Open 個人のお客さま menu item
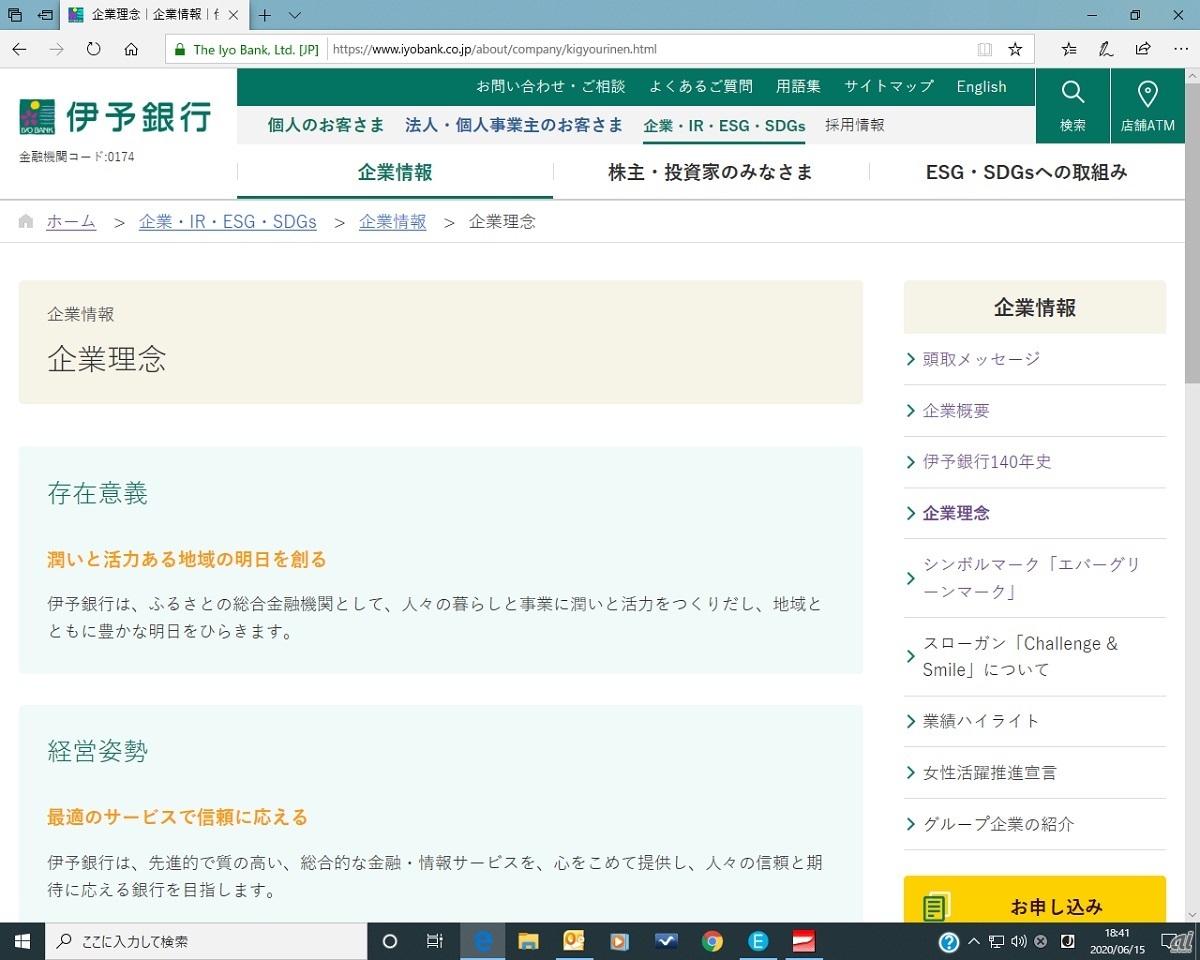Image resolution: width=1200 pixels, height=960 pixels. coord(326,125)
